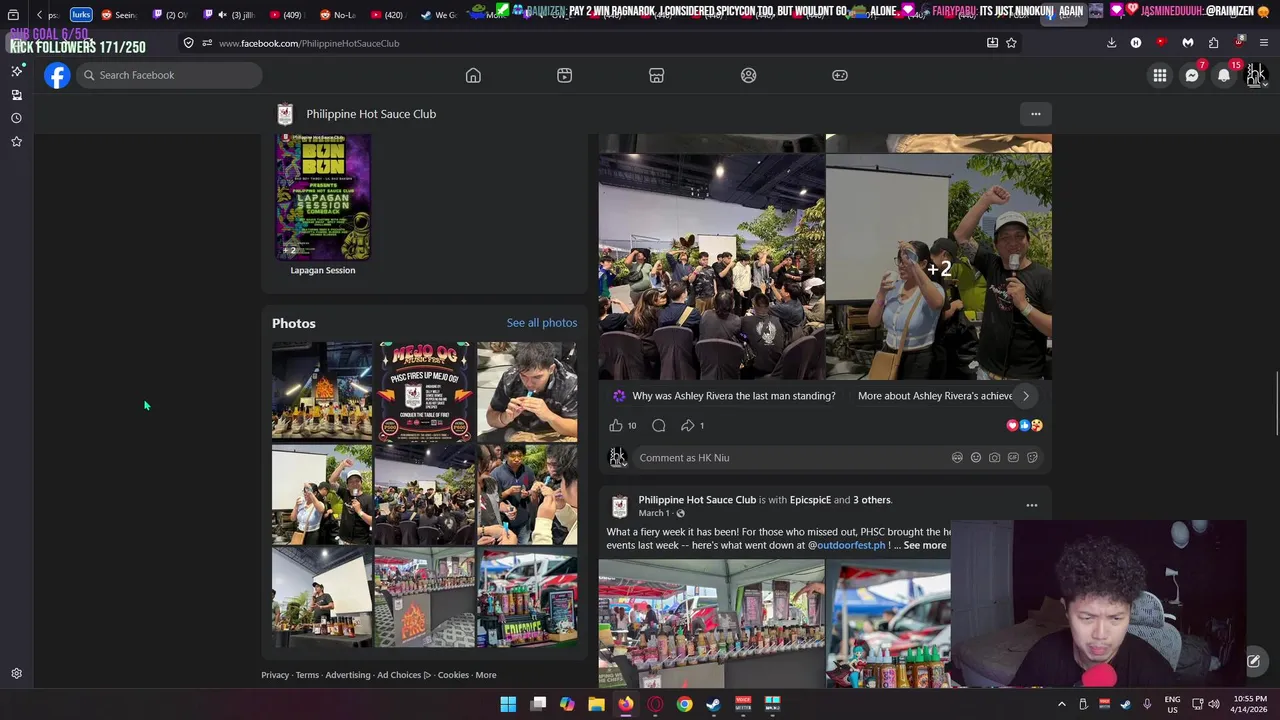Switch to the Seeing Reddit tab
Image resolution: width=1280 pixels, height=720 pixels.
(x=119, y=15)
